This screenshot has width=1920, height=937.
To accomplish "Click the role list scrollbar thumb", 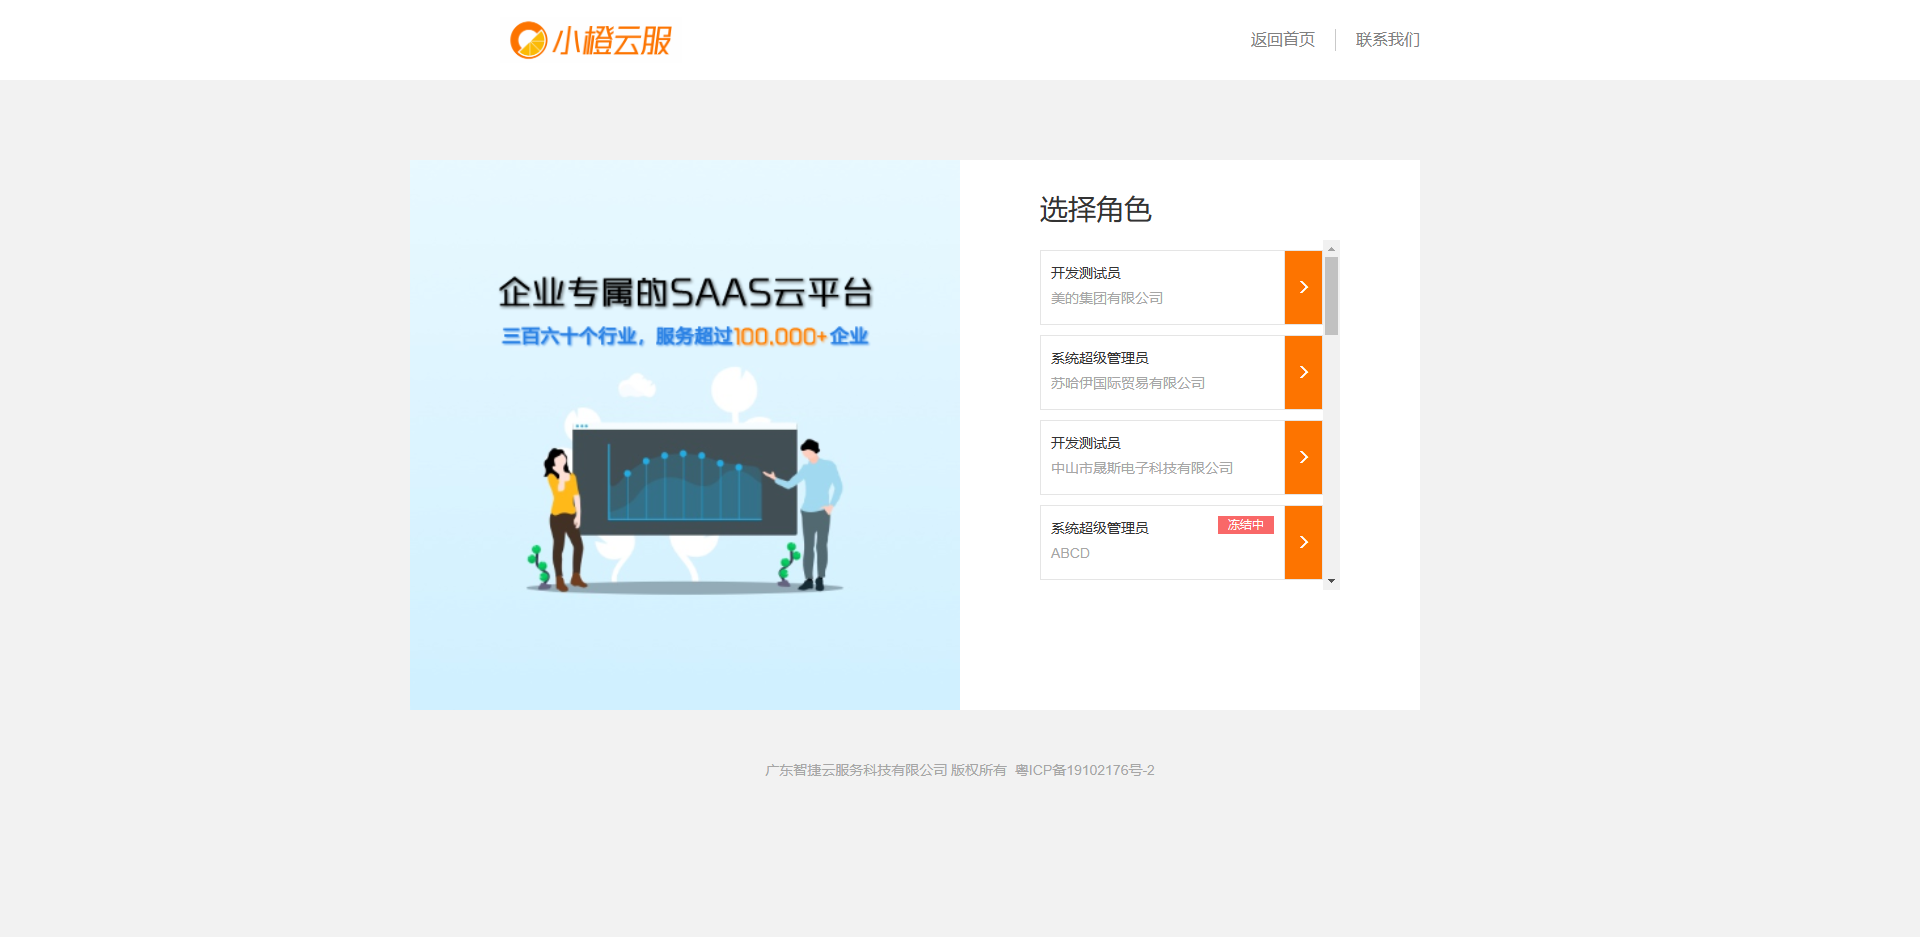I will click(x=1331, y=295).
